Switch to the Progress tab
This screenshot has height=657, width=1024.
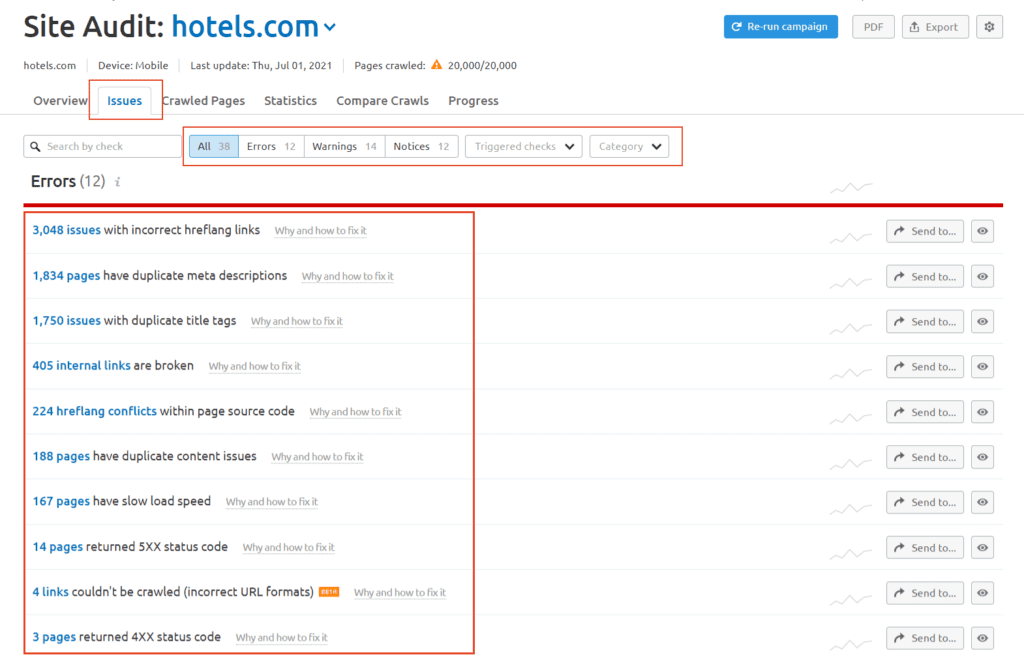[473, 101]
